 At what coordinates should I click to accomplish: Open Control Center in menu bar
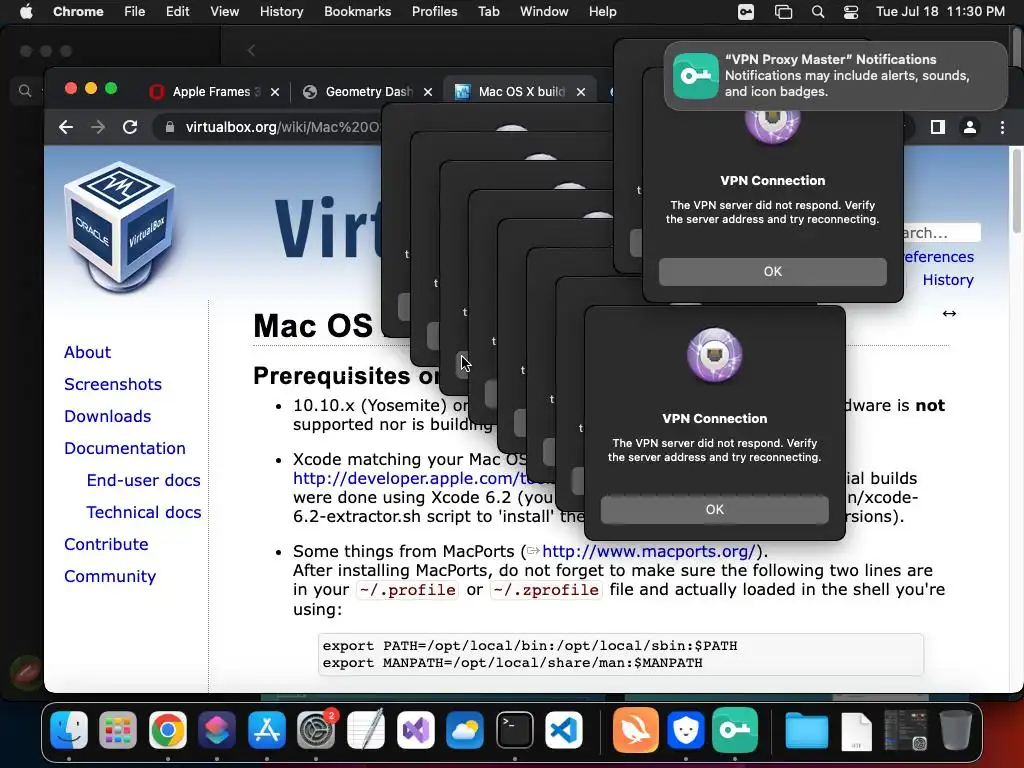(851, 12)
